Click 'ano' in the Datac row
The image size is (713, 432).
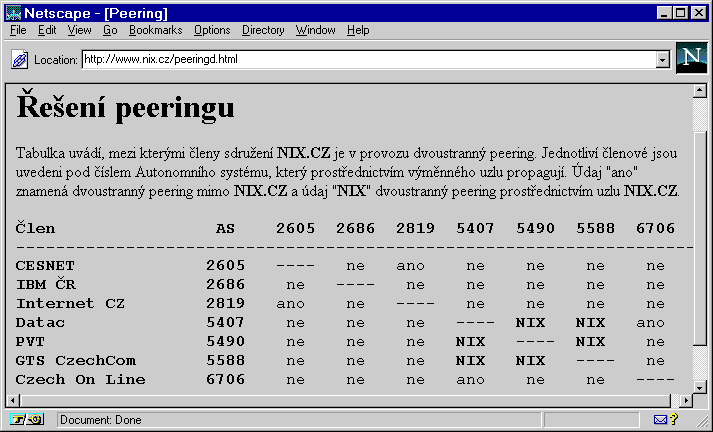(651, 323)
